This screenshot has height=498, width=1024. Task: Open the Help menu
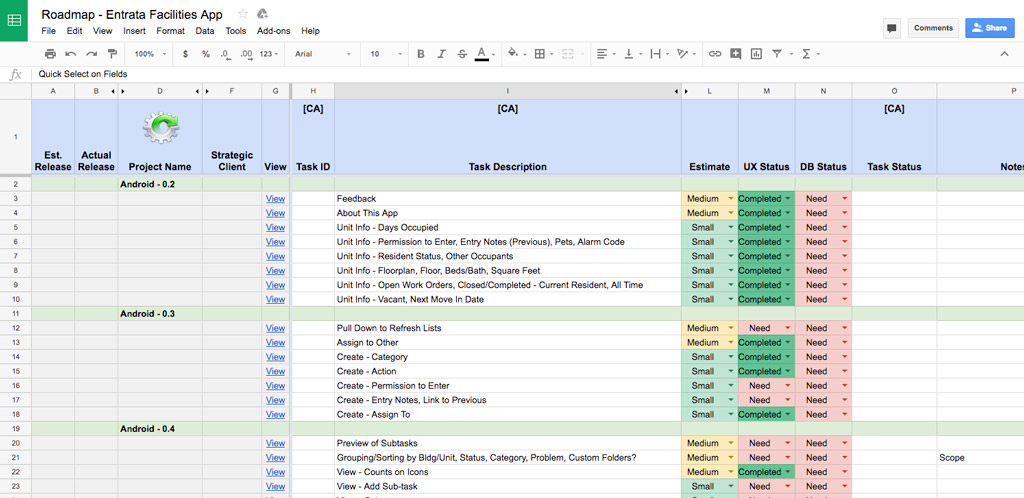tap(311, 31)
